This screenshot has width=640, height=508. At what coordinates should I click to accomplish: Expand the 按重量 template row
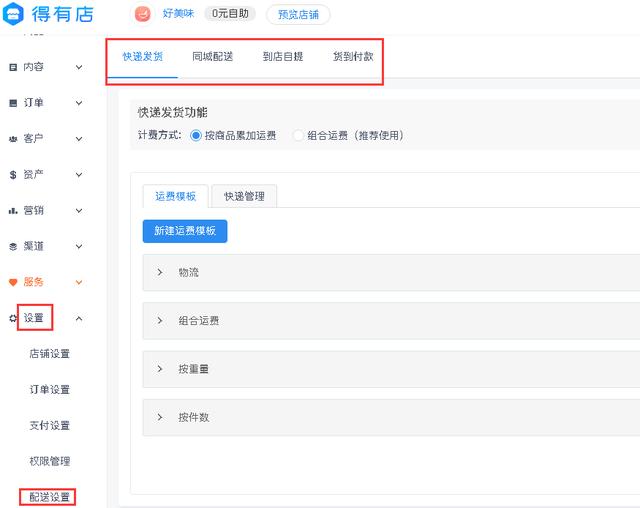pos(160,369)
